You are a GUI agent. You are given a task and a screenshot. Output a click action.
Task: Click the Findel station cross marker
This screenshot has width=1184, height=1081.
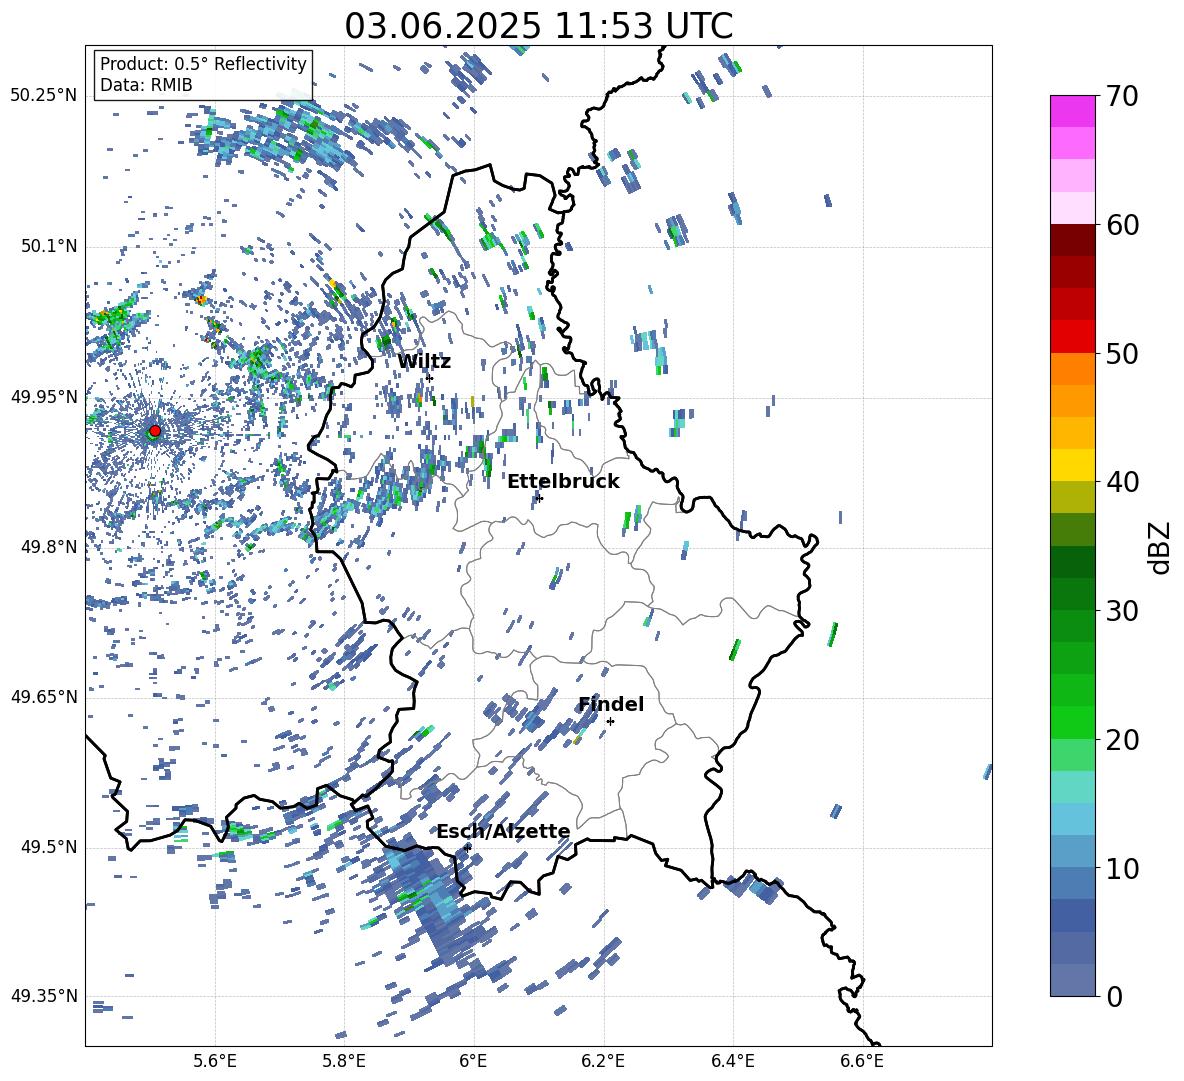pos(610,722)
